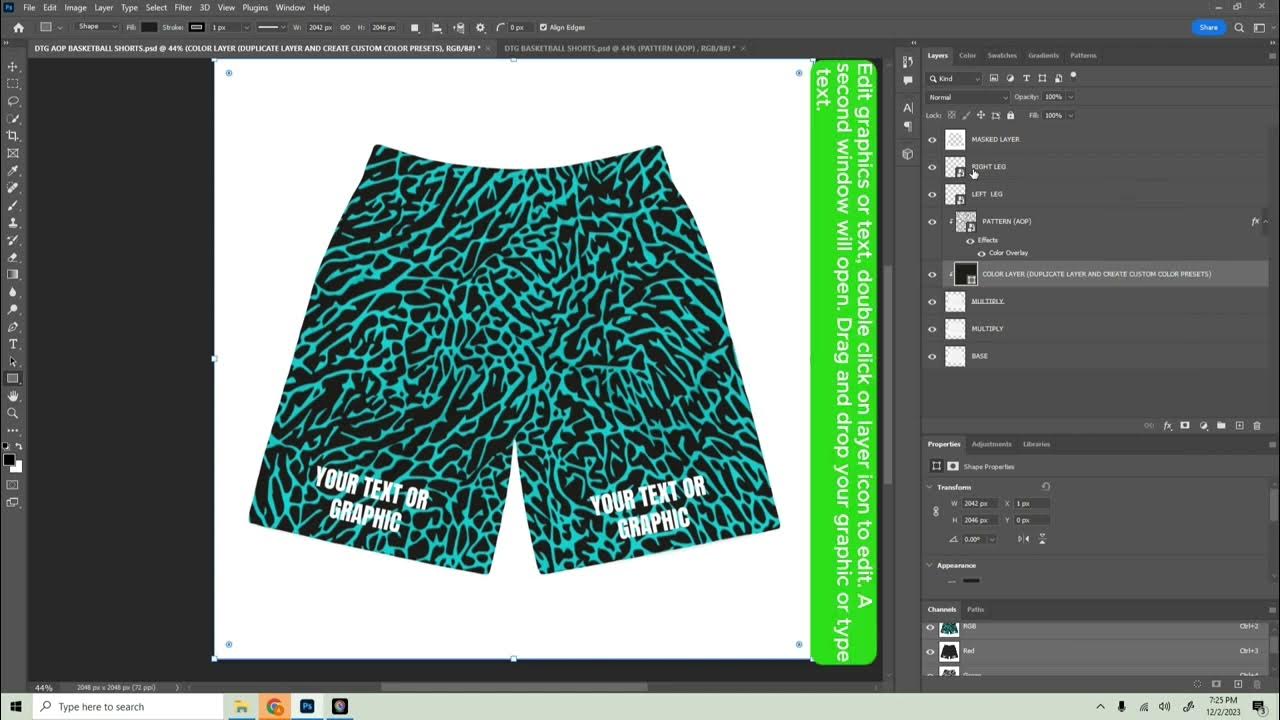Toggle RGB channel visibility

(930, 628)
